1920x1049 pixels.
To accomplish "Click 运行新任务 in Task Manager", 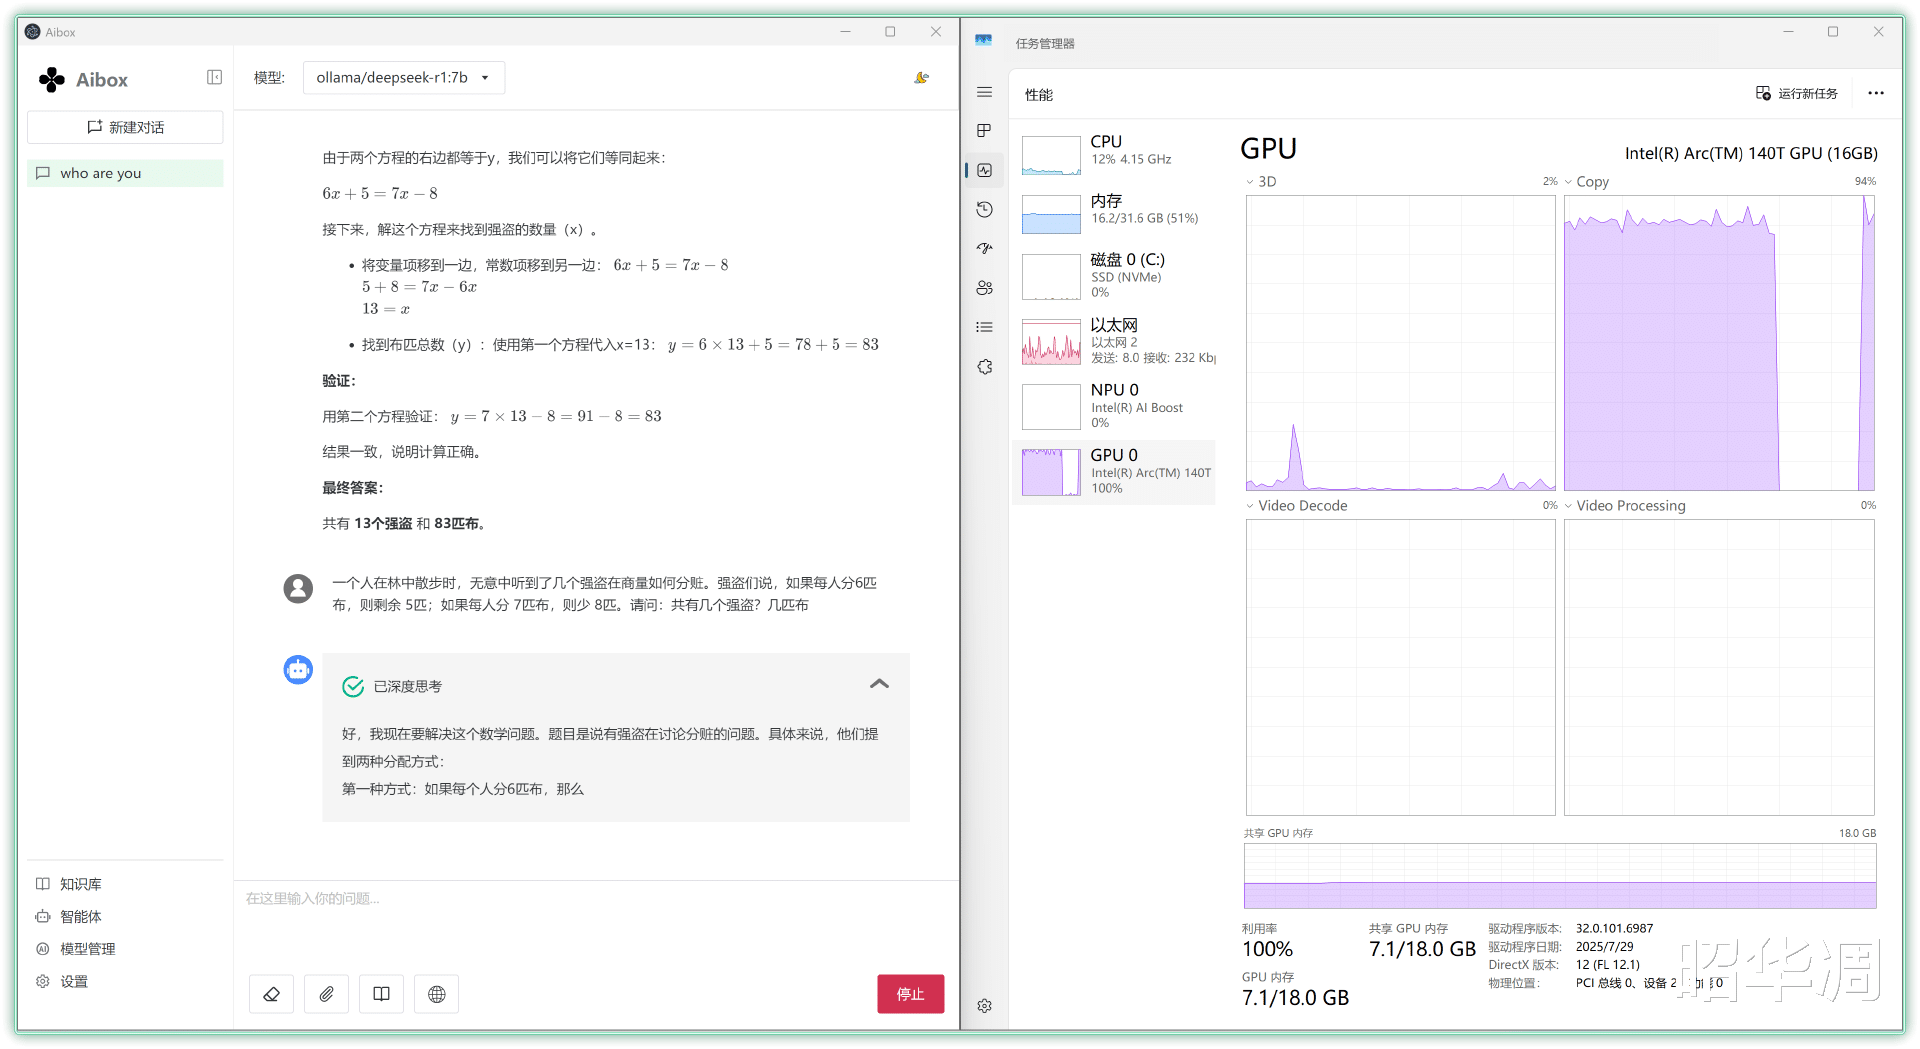I will [1797, 94].
